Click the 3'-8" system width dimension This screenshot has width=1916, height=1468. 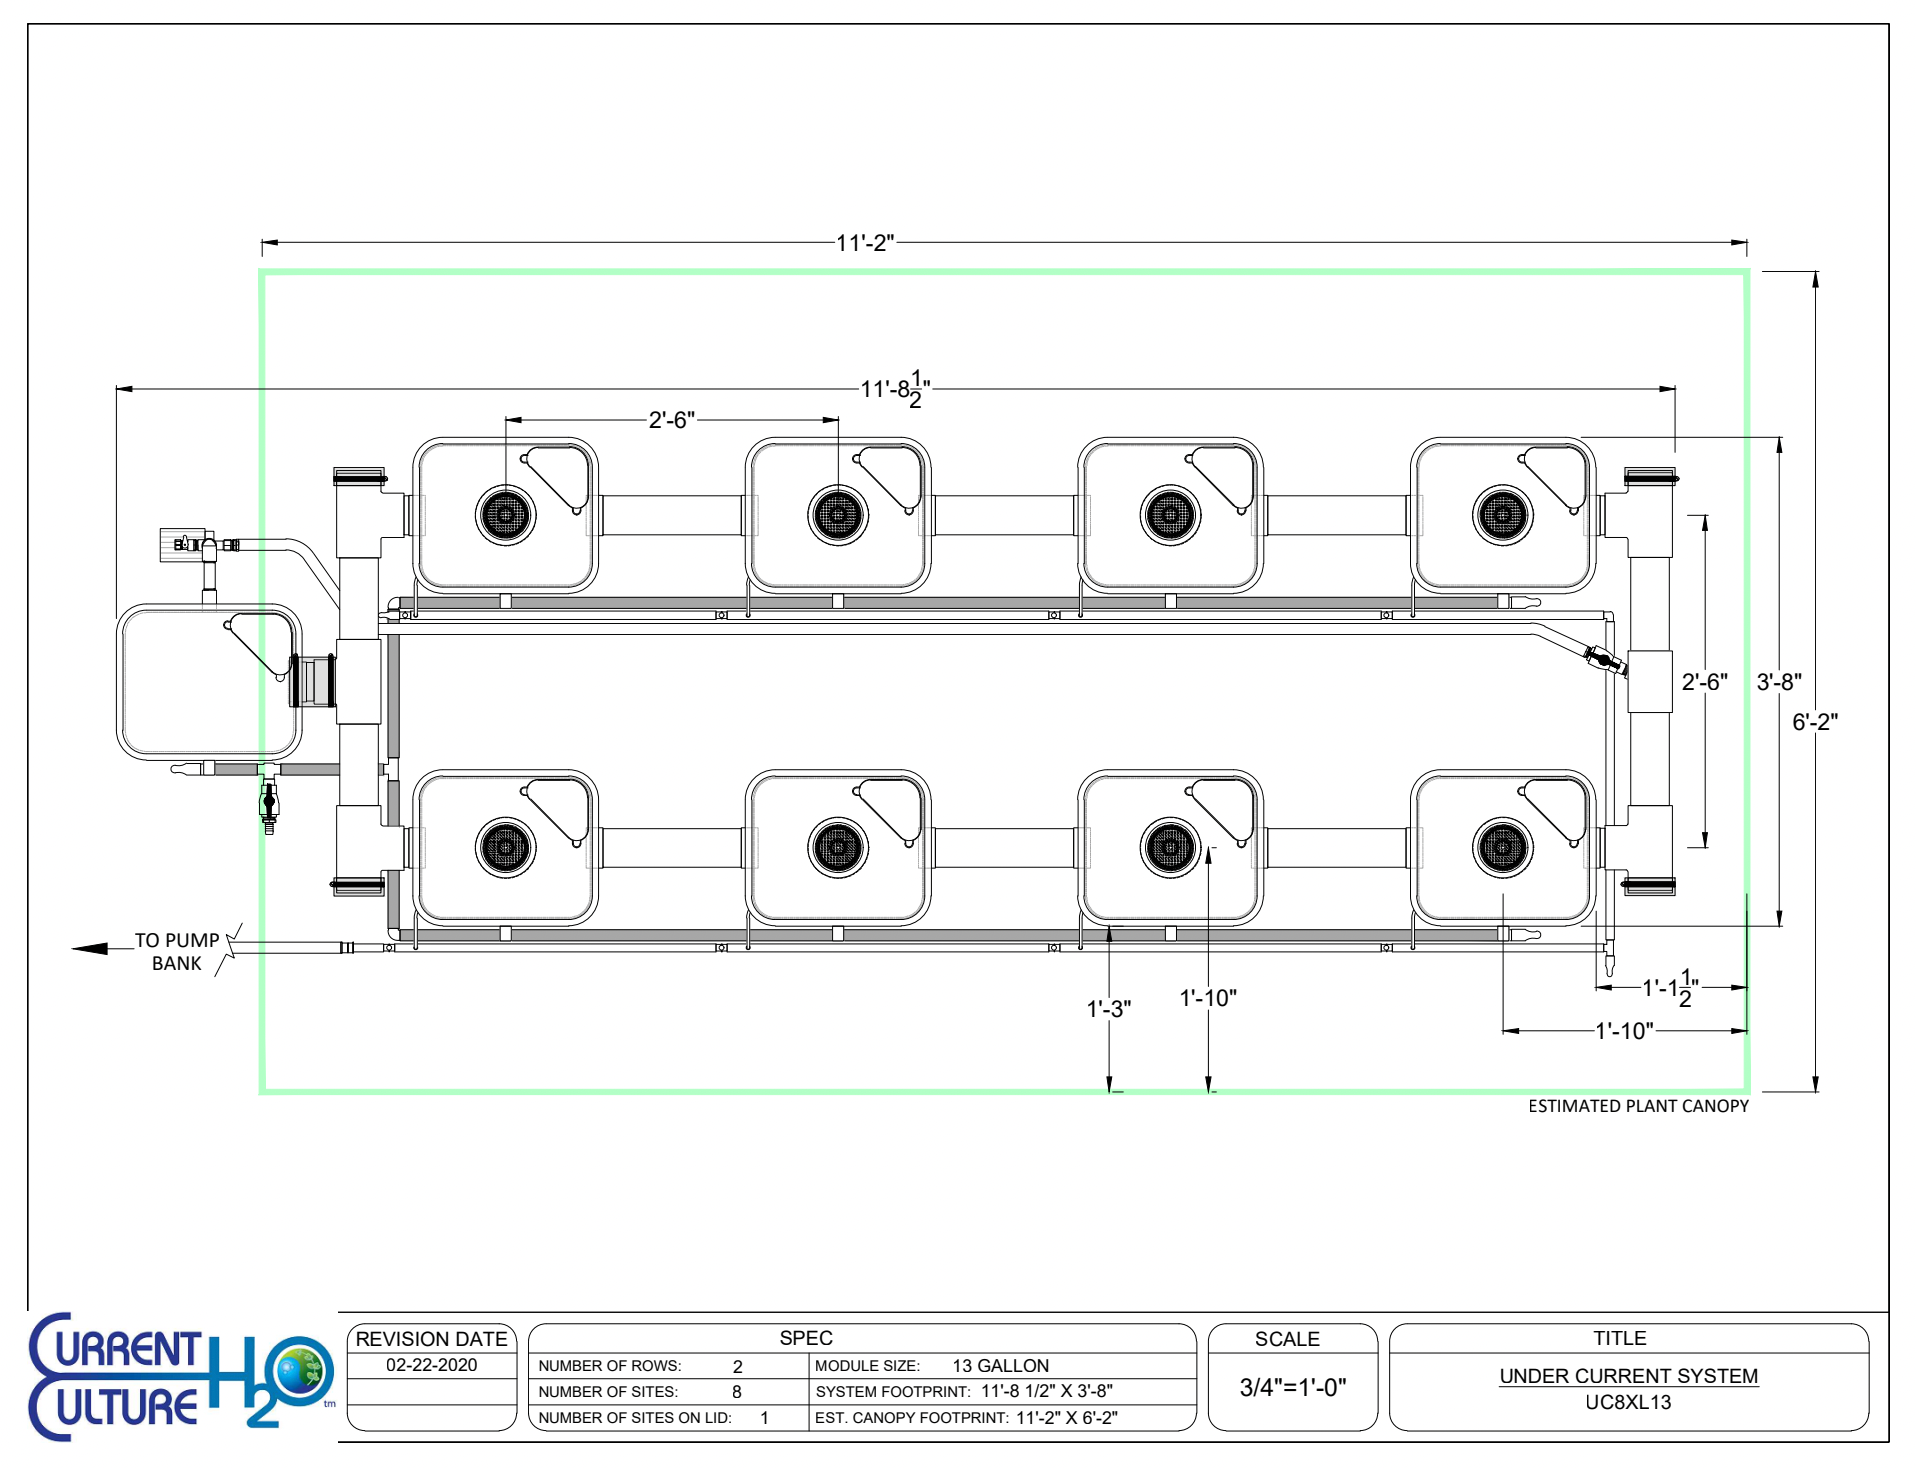1779,682
